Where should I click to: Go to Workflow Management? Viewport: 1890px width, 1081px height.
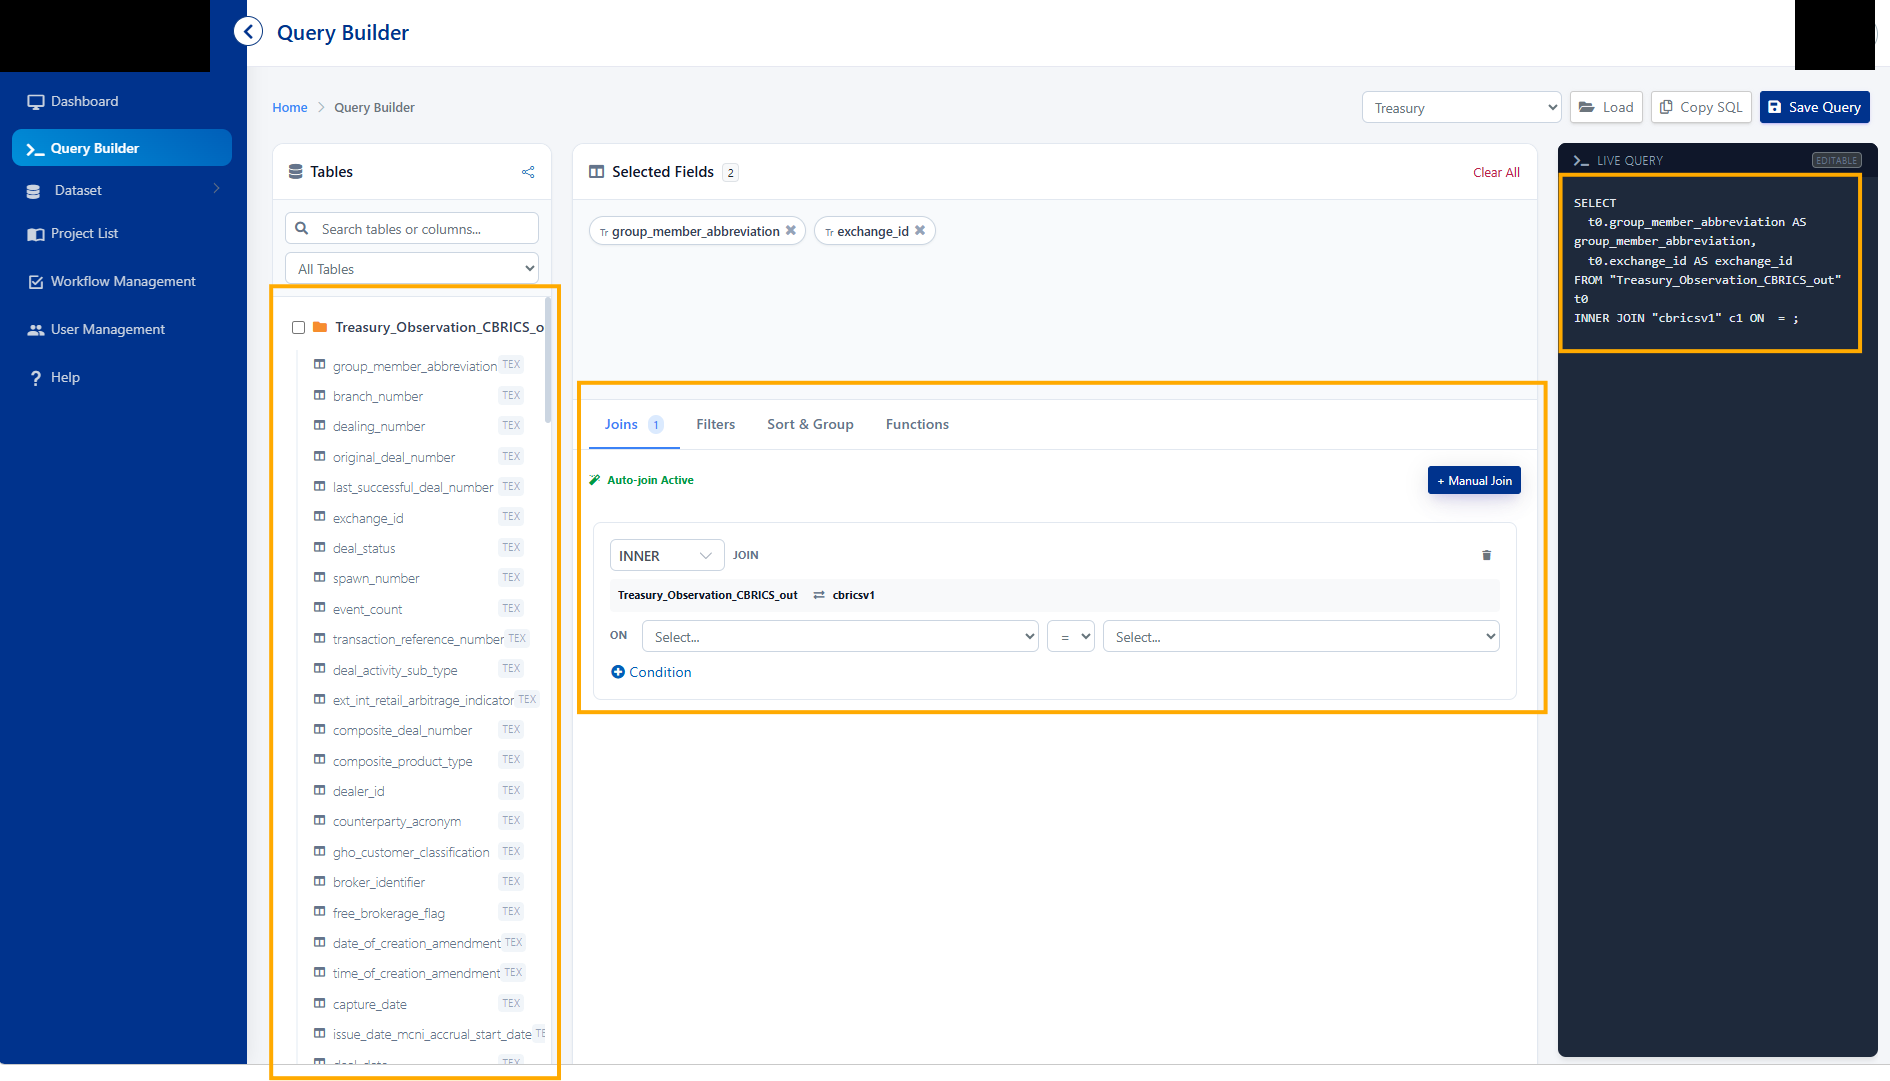coord(122,281)
